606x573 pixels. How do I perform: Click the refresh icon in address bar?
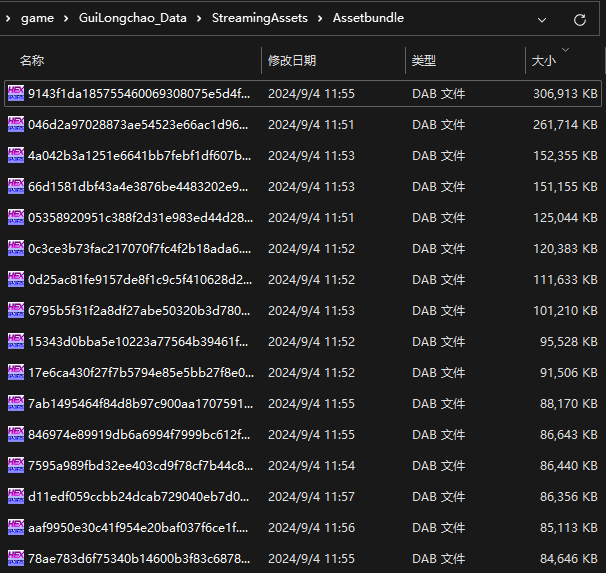tap(580, 20)
